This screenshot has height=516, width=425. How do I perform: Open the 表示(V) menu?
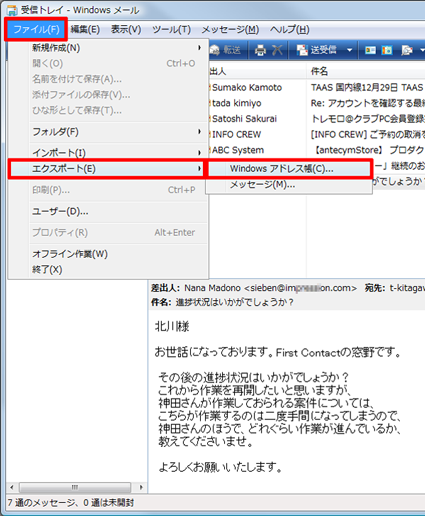point(126,30)
